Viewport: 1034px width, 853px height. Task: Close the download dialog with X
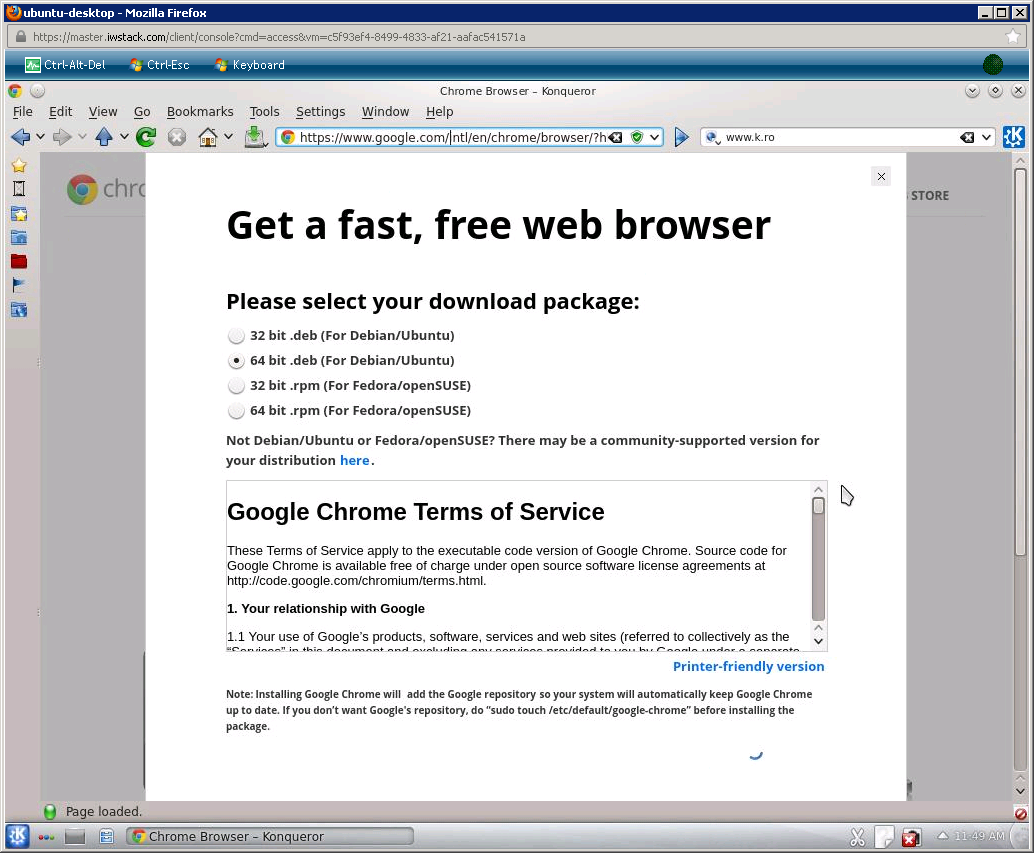point(881,177)
